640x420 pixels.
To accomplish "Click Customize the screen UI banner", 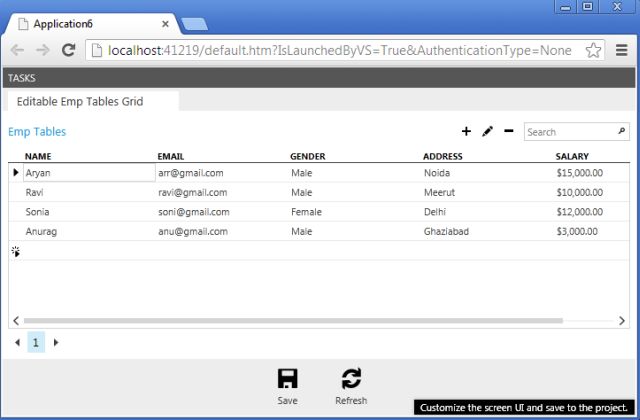I will [x=524, y=407].
